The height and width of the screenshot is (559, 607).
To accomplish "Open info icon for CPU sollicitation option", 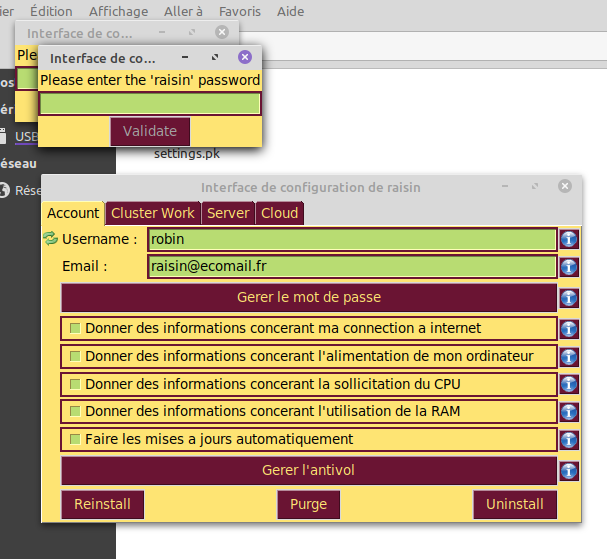I will point(569,384).
